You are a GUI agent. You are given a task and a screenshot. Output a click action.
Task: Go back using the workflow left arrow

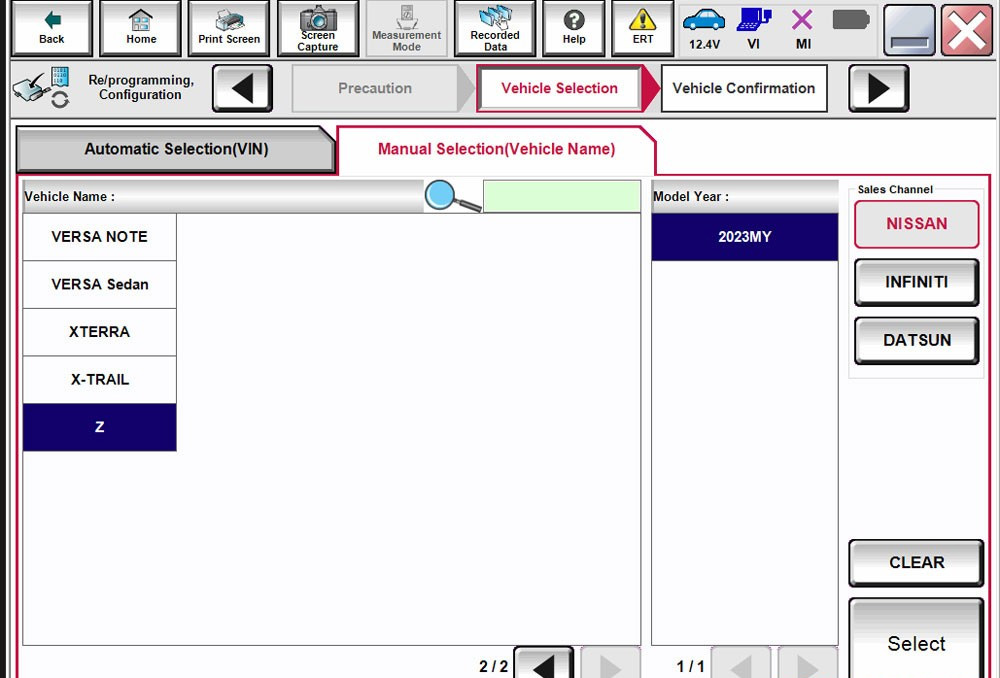point(242,88)
